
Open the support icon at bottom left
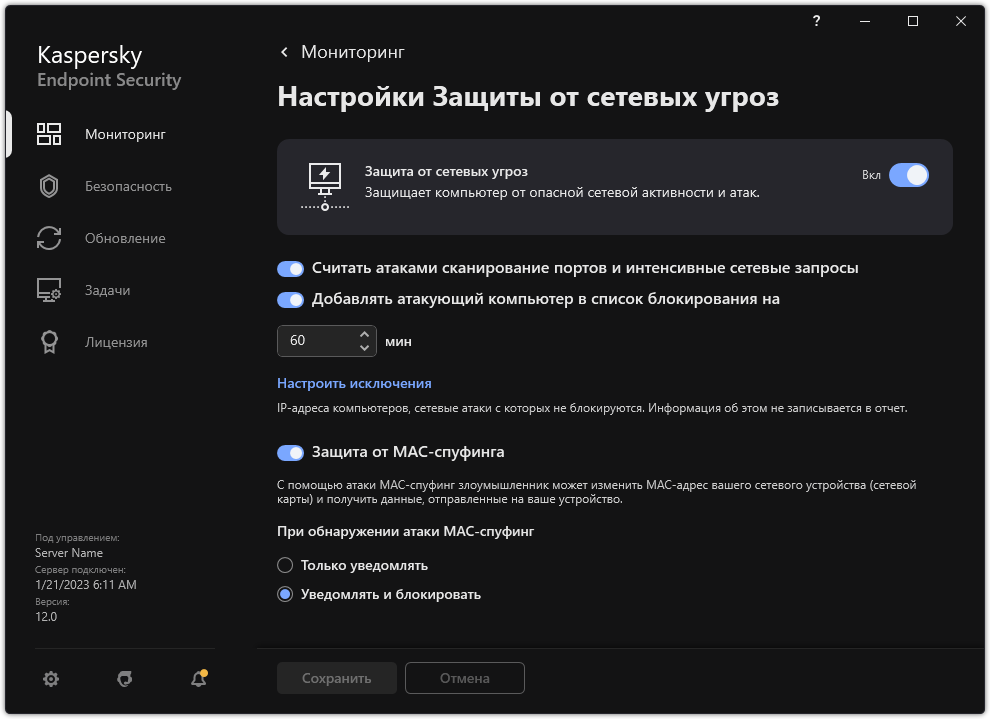click(125, 679)
